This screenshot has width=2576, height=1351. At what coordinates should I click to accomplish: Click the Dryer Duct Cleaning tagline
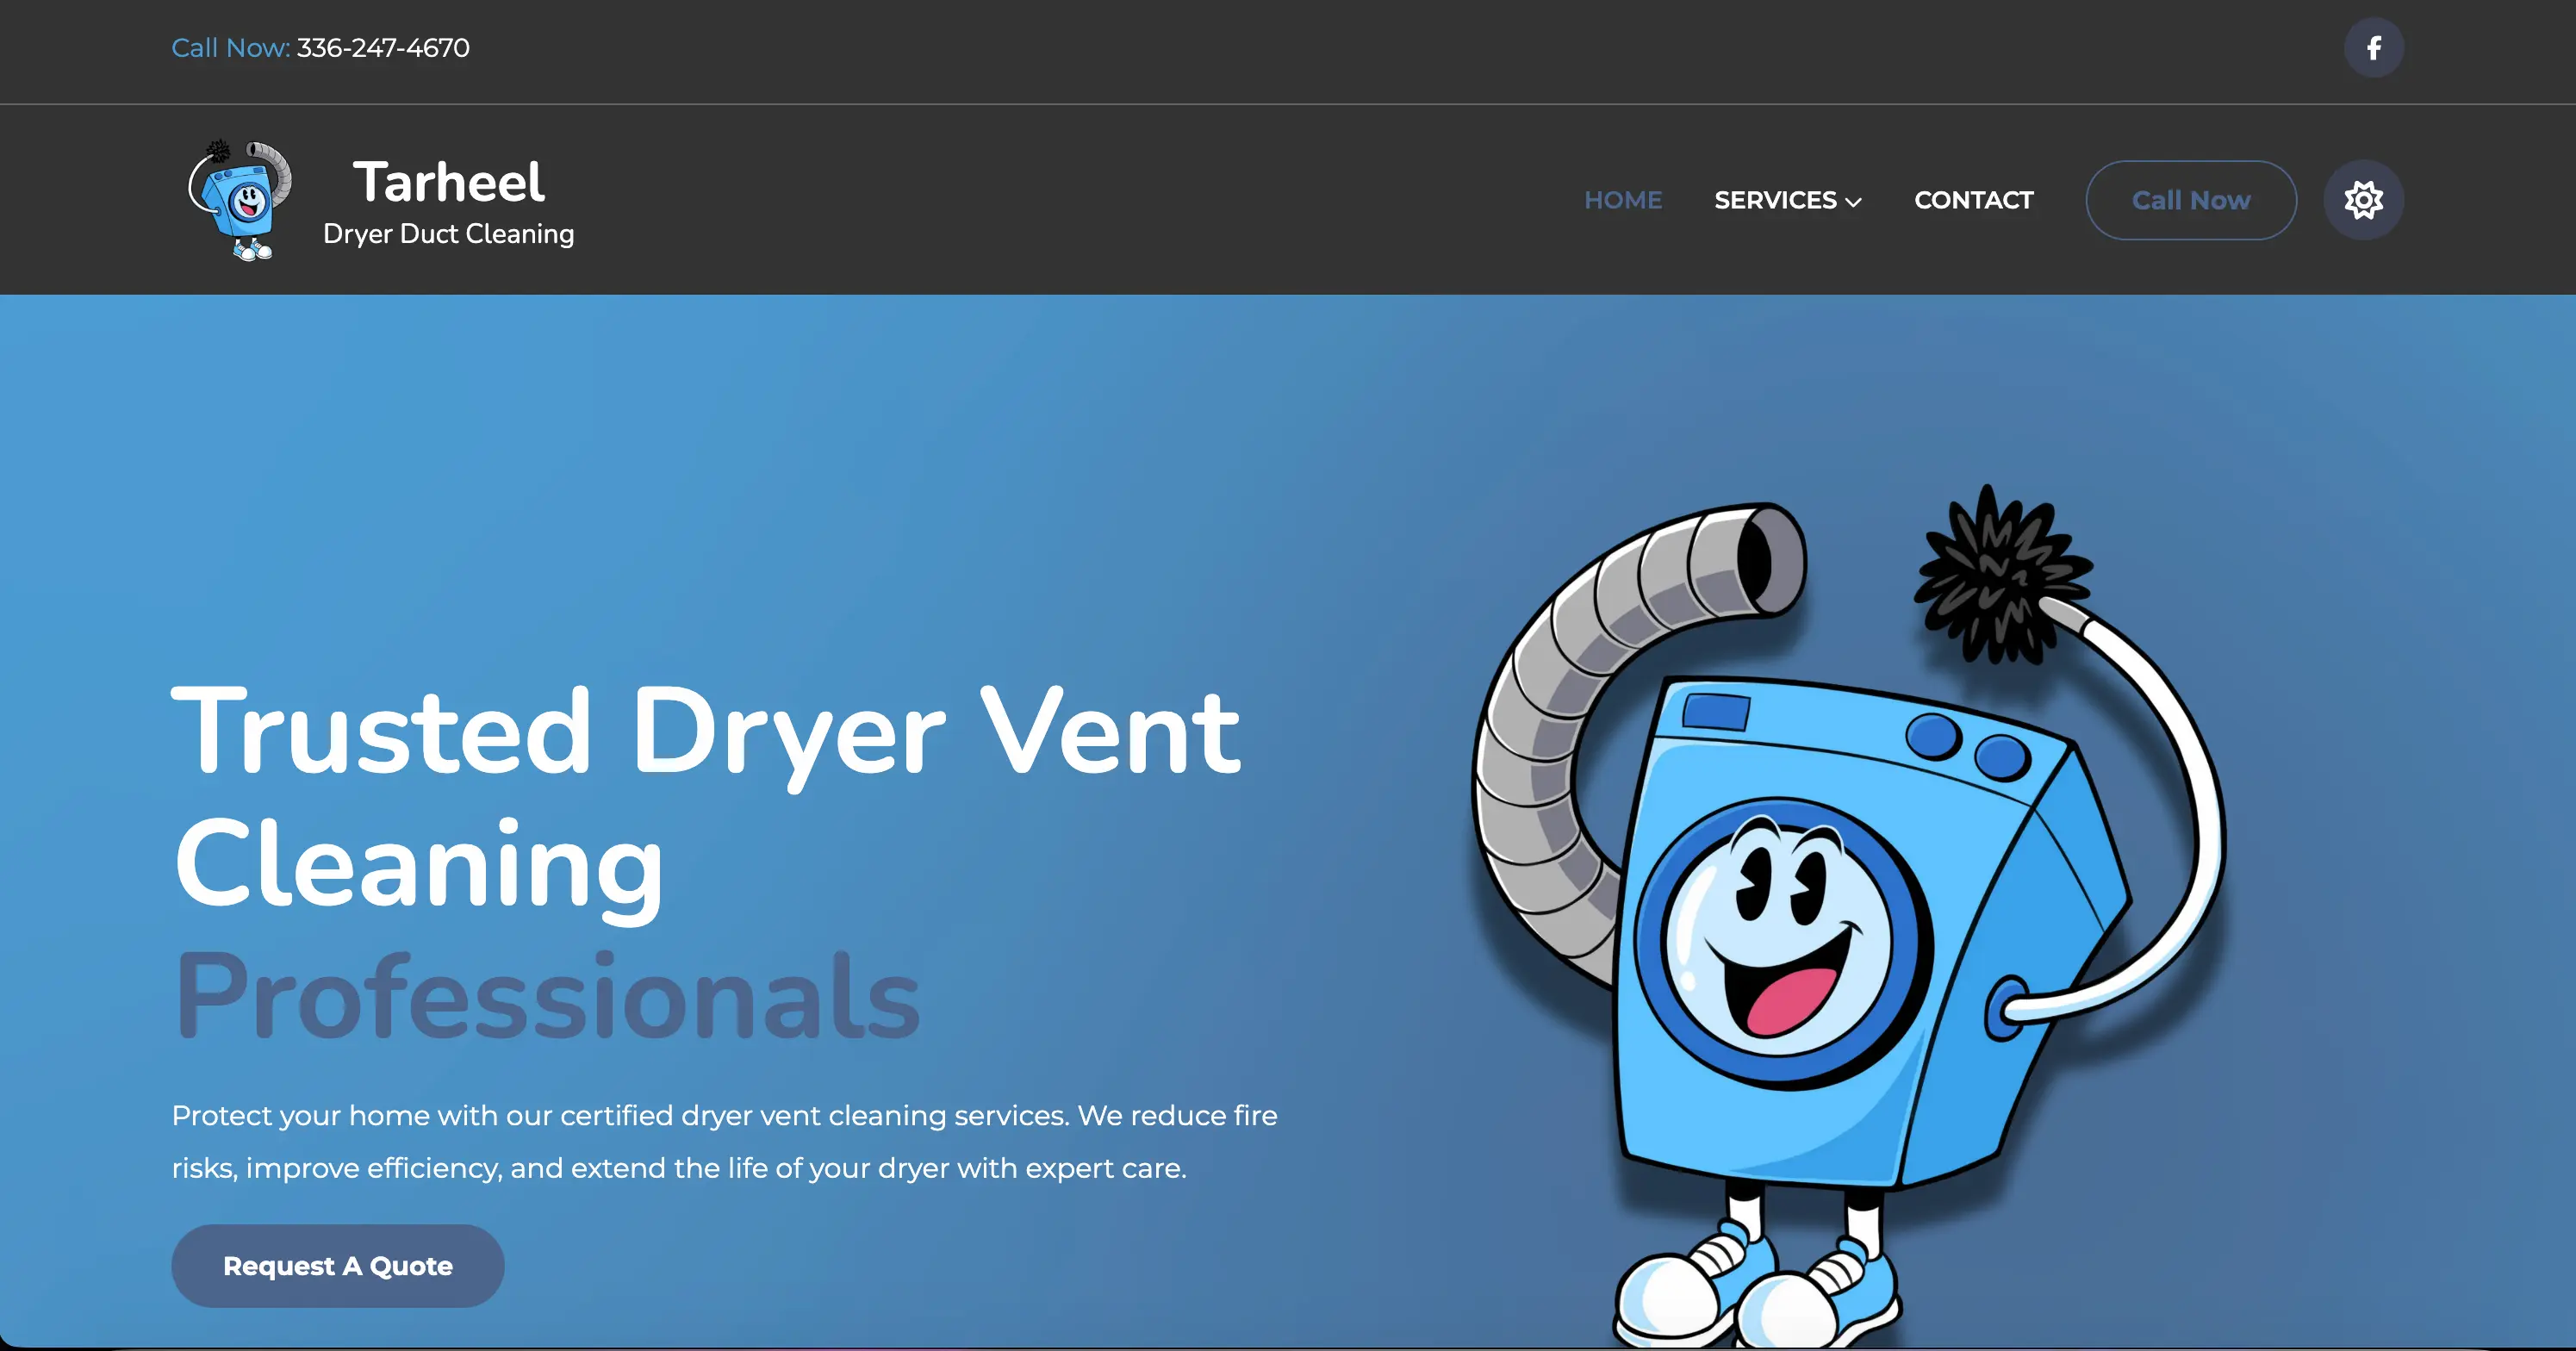(x=448, y=234)
